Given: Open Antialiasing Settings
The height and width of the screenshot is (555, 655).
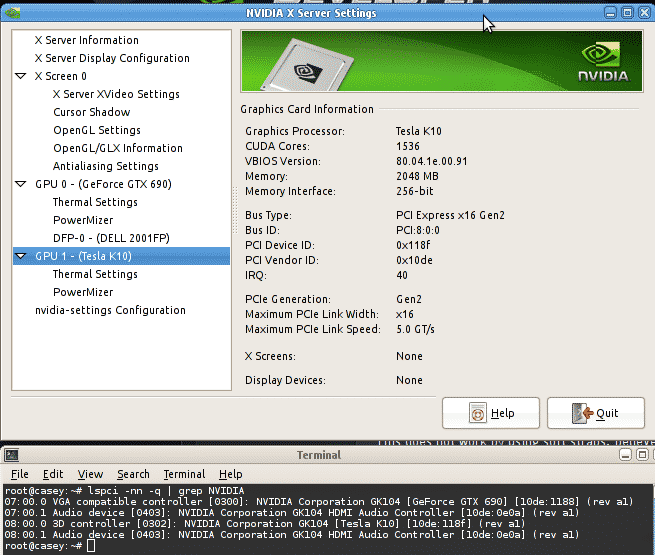Looking at the screenshot, I should (105, 166).
